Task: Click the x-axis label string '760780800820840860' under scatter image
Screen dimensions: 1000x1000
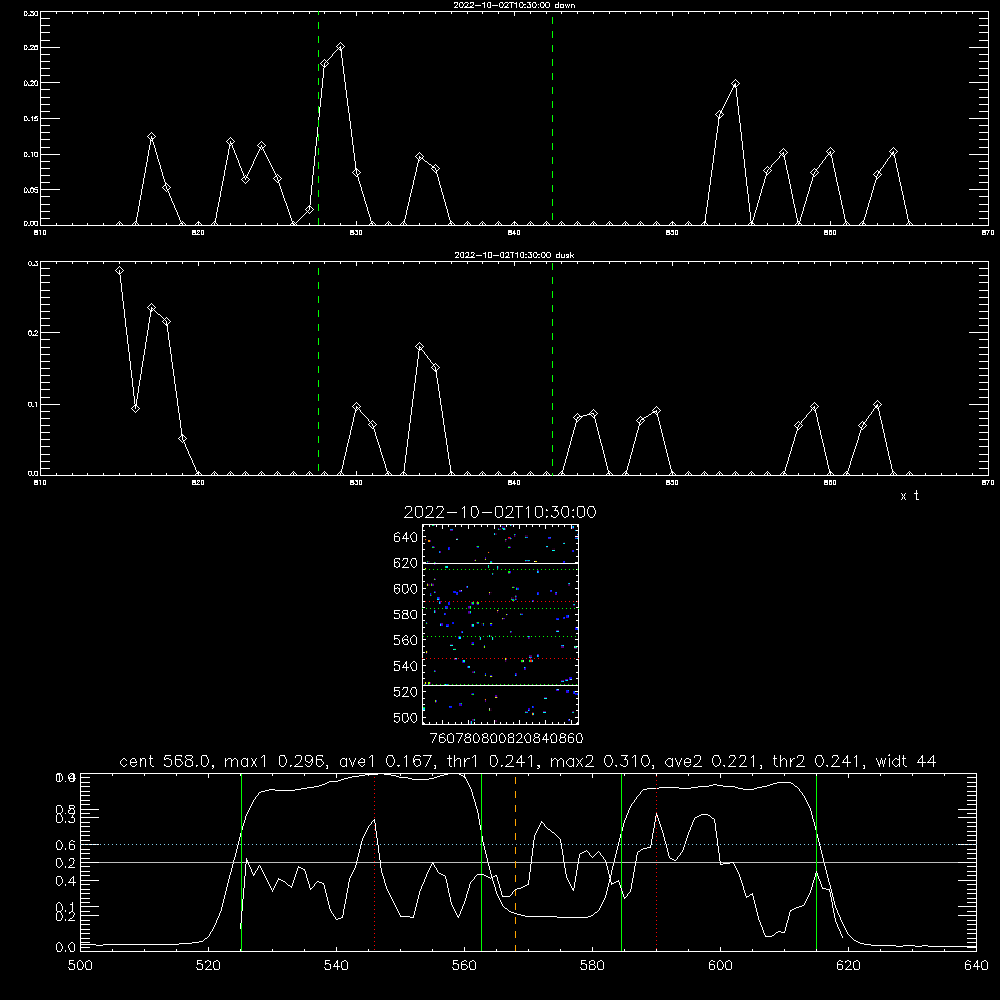Action: tap(506, 738)
